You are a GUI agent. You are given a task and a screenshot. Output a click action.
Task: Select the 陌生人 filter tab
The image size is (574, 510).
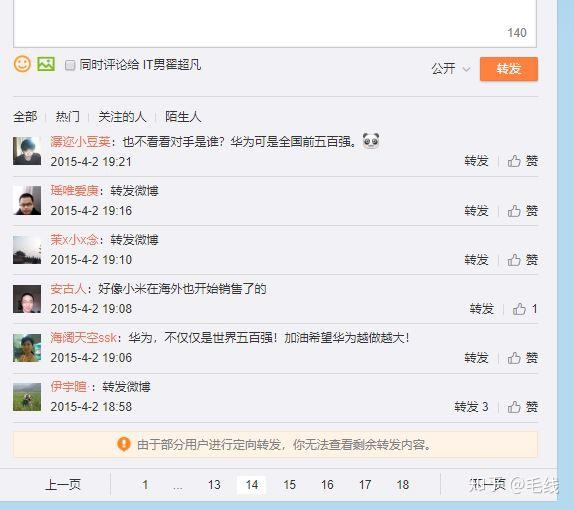(183, 116)
